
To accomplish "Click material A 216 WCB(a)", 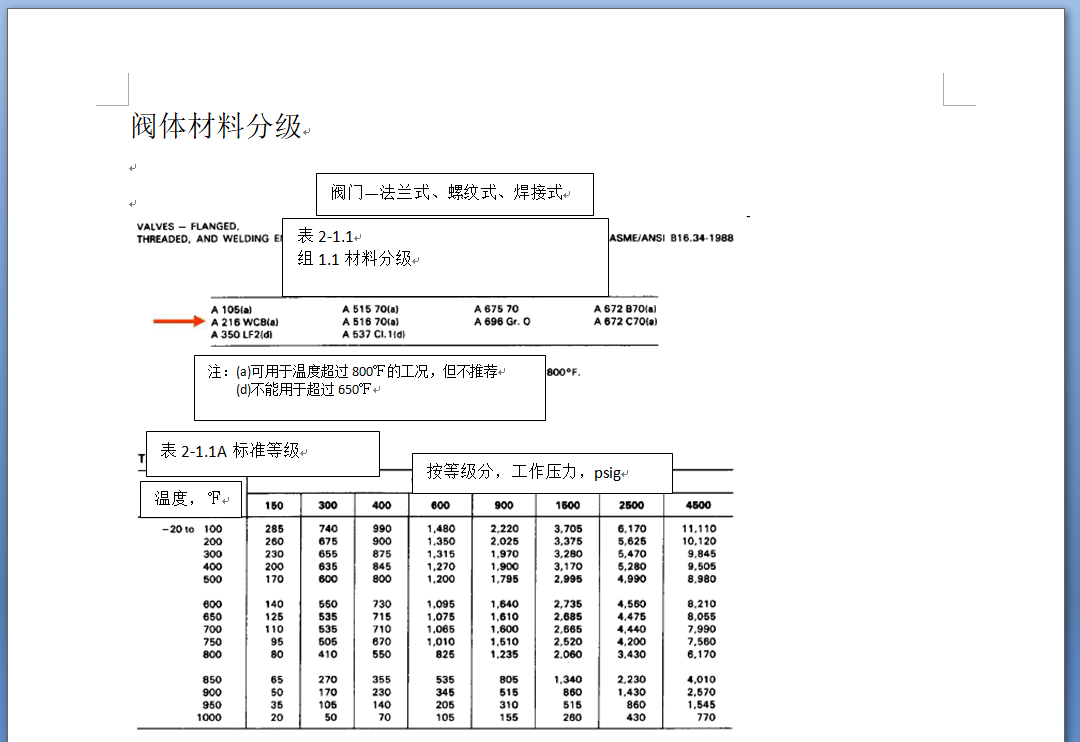I will (x=245, y=322).
